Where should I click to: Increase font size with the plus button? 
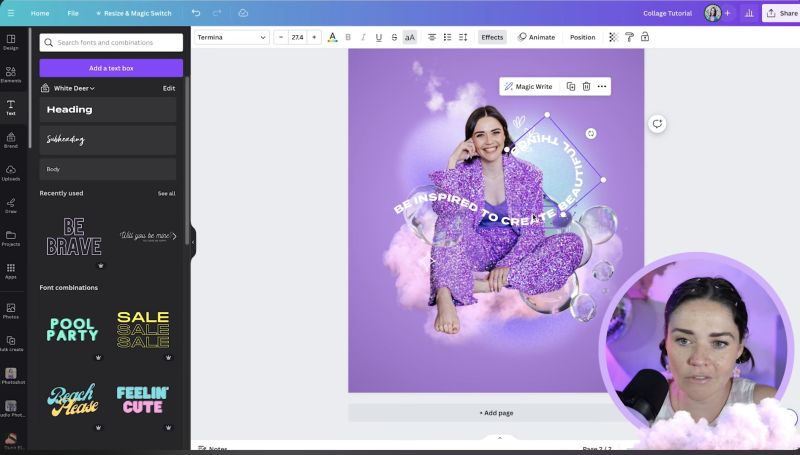coord(314,37)
